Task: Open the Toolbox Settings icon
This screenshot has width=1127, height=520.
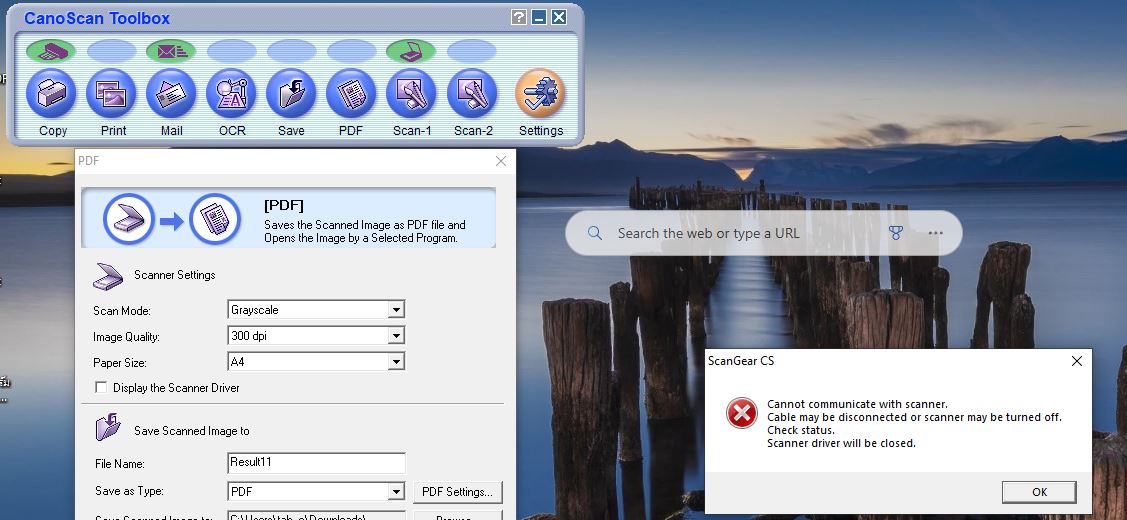Action: (540, 93)
